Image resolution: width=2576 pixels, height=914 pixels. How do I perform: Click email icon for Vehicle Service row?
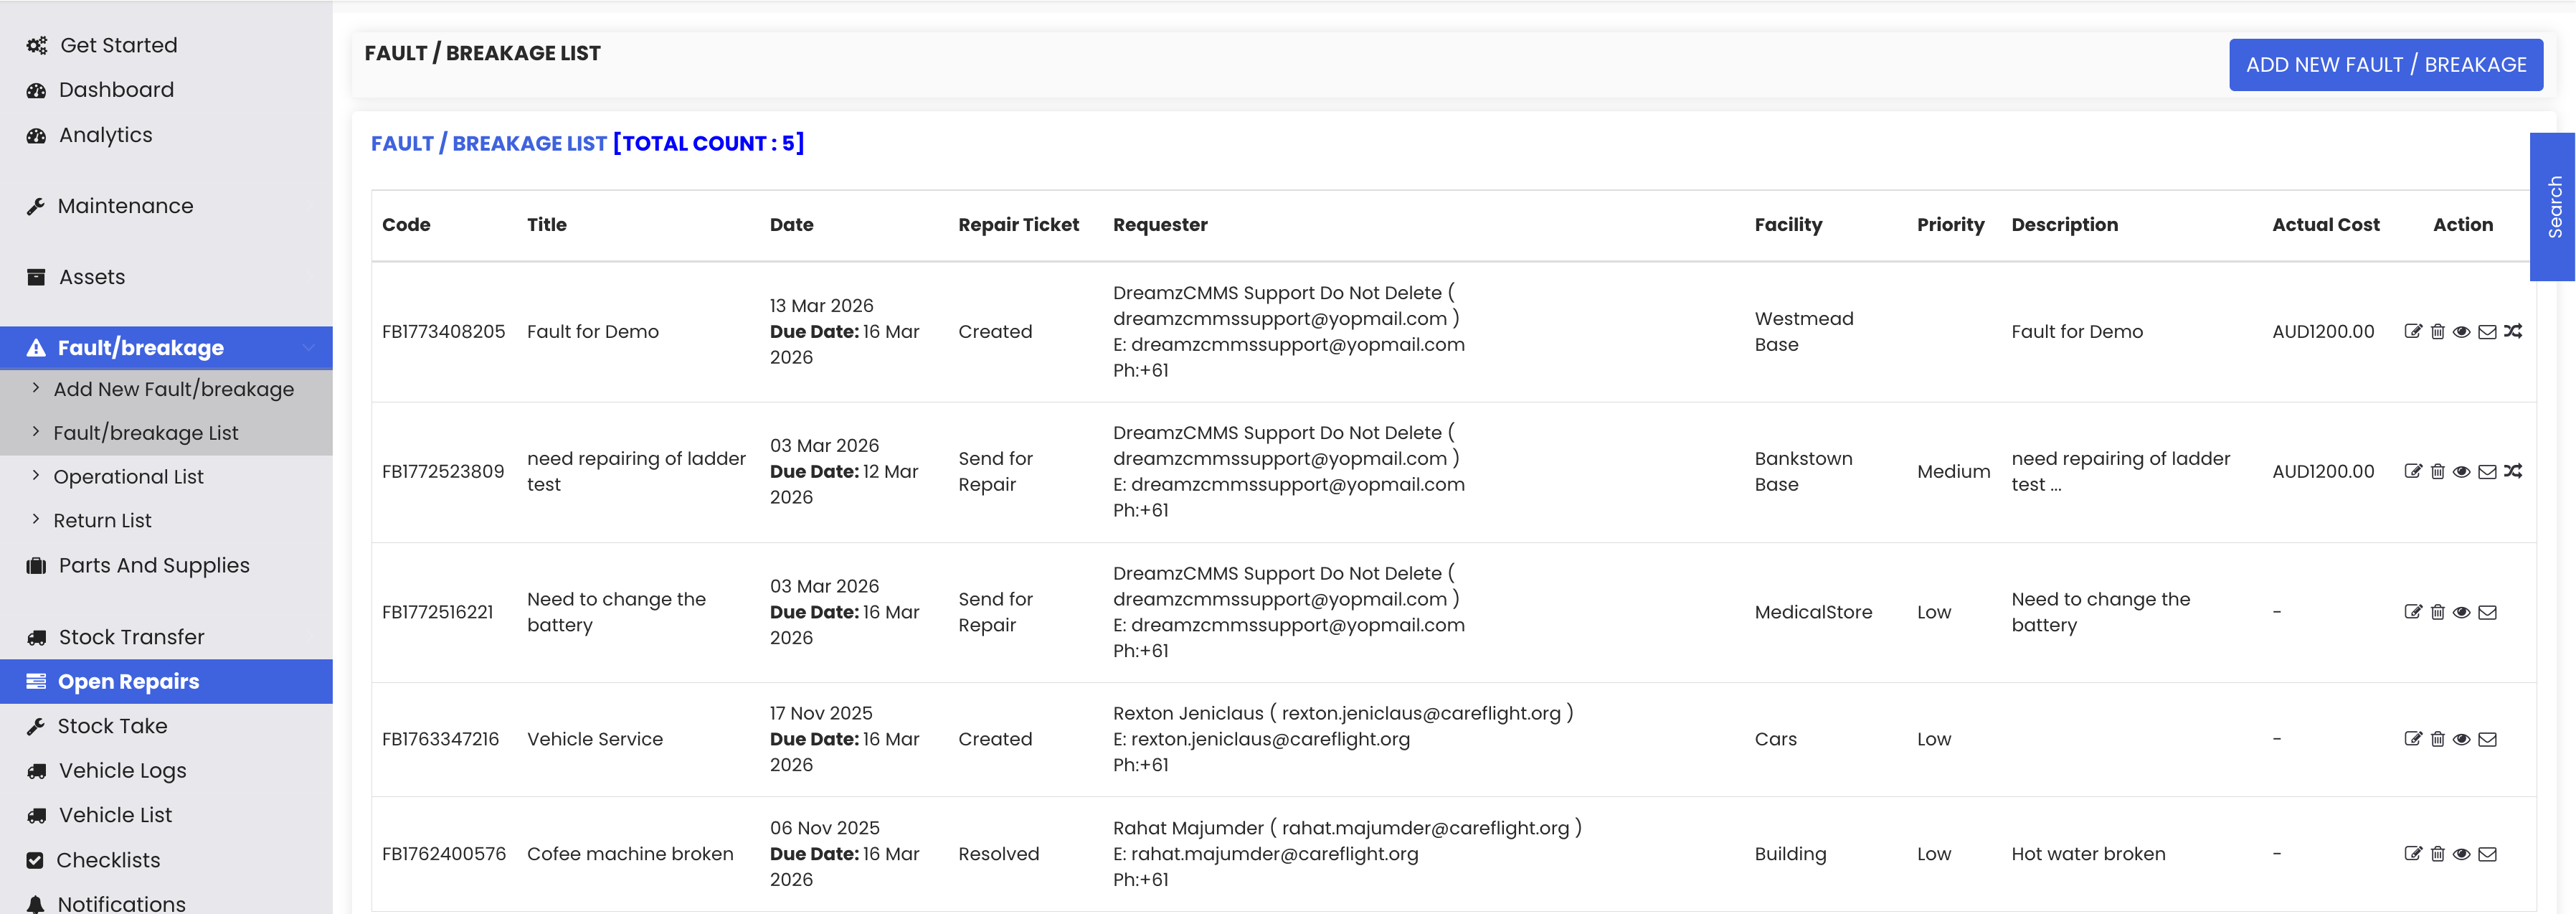click(x=2487, y=740)
